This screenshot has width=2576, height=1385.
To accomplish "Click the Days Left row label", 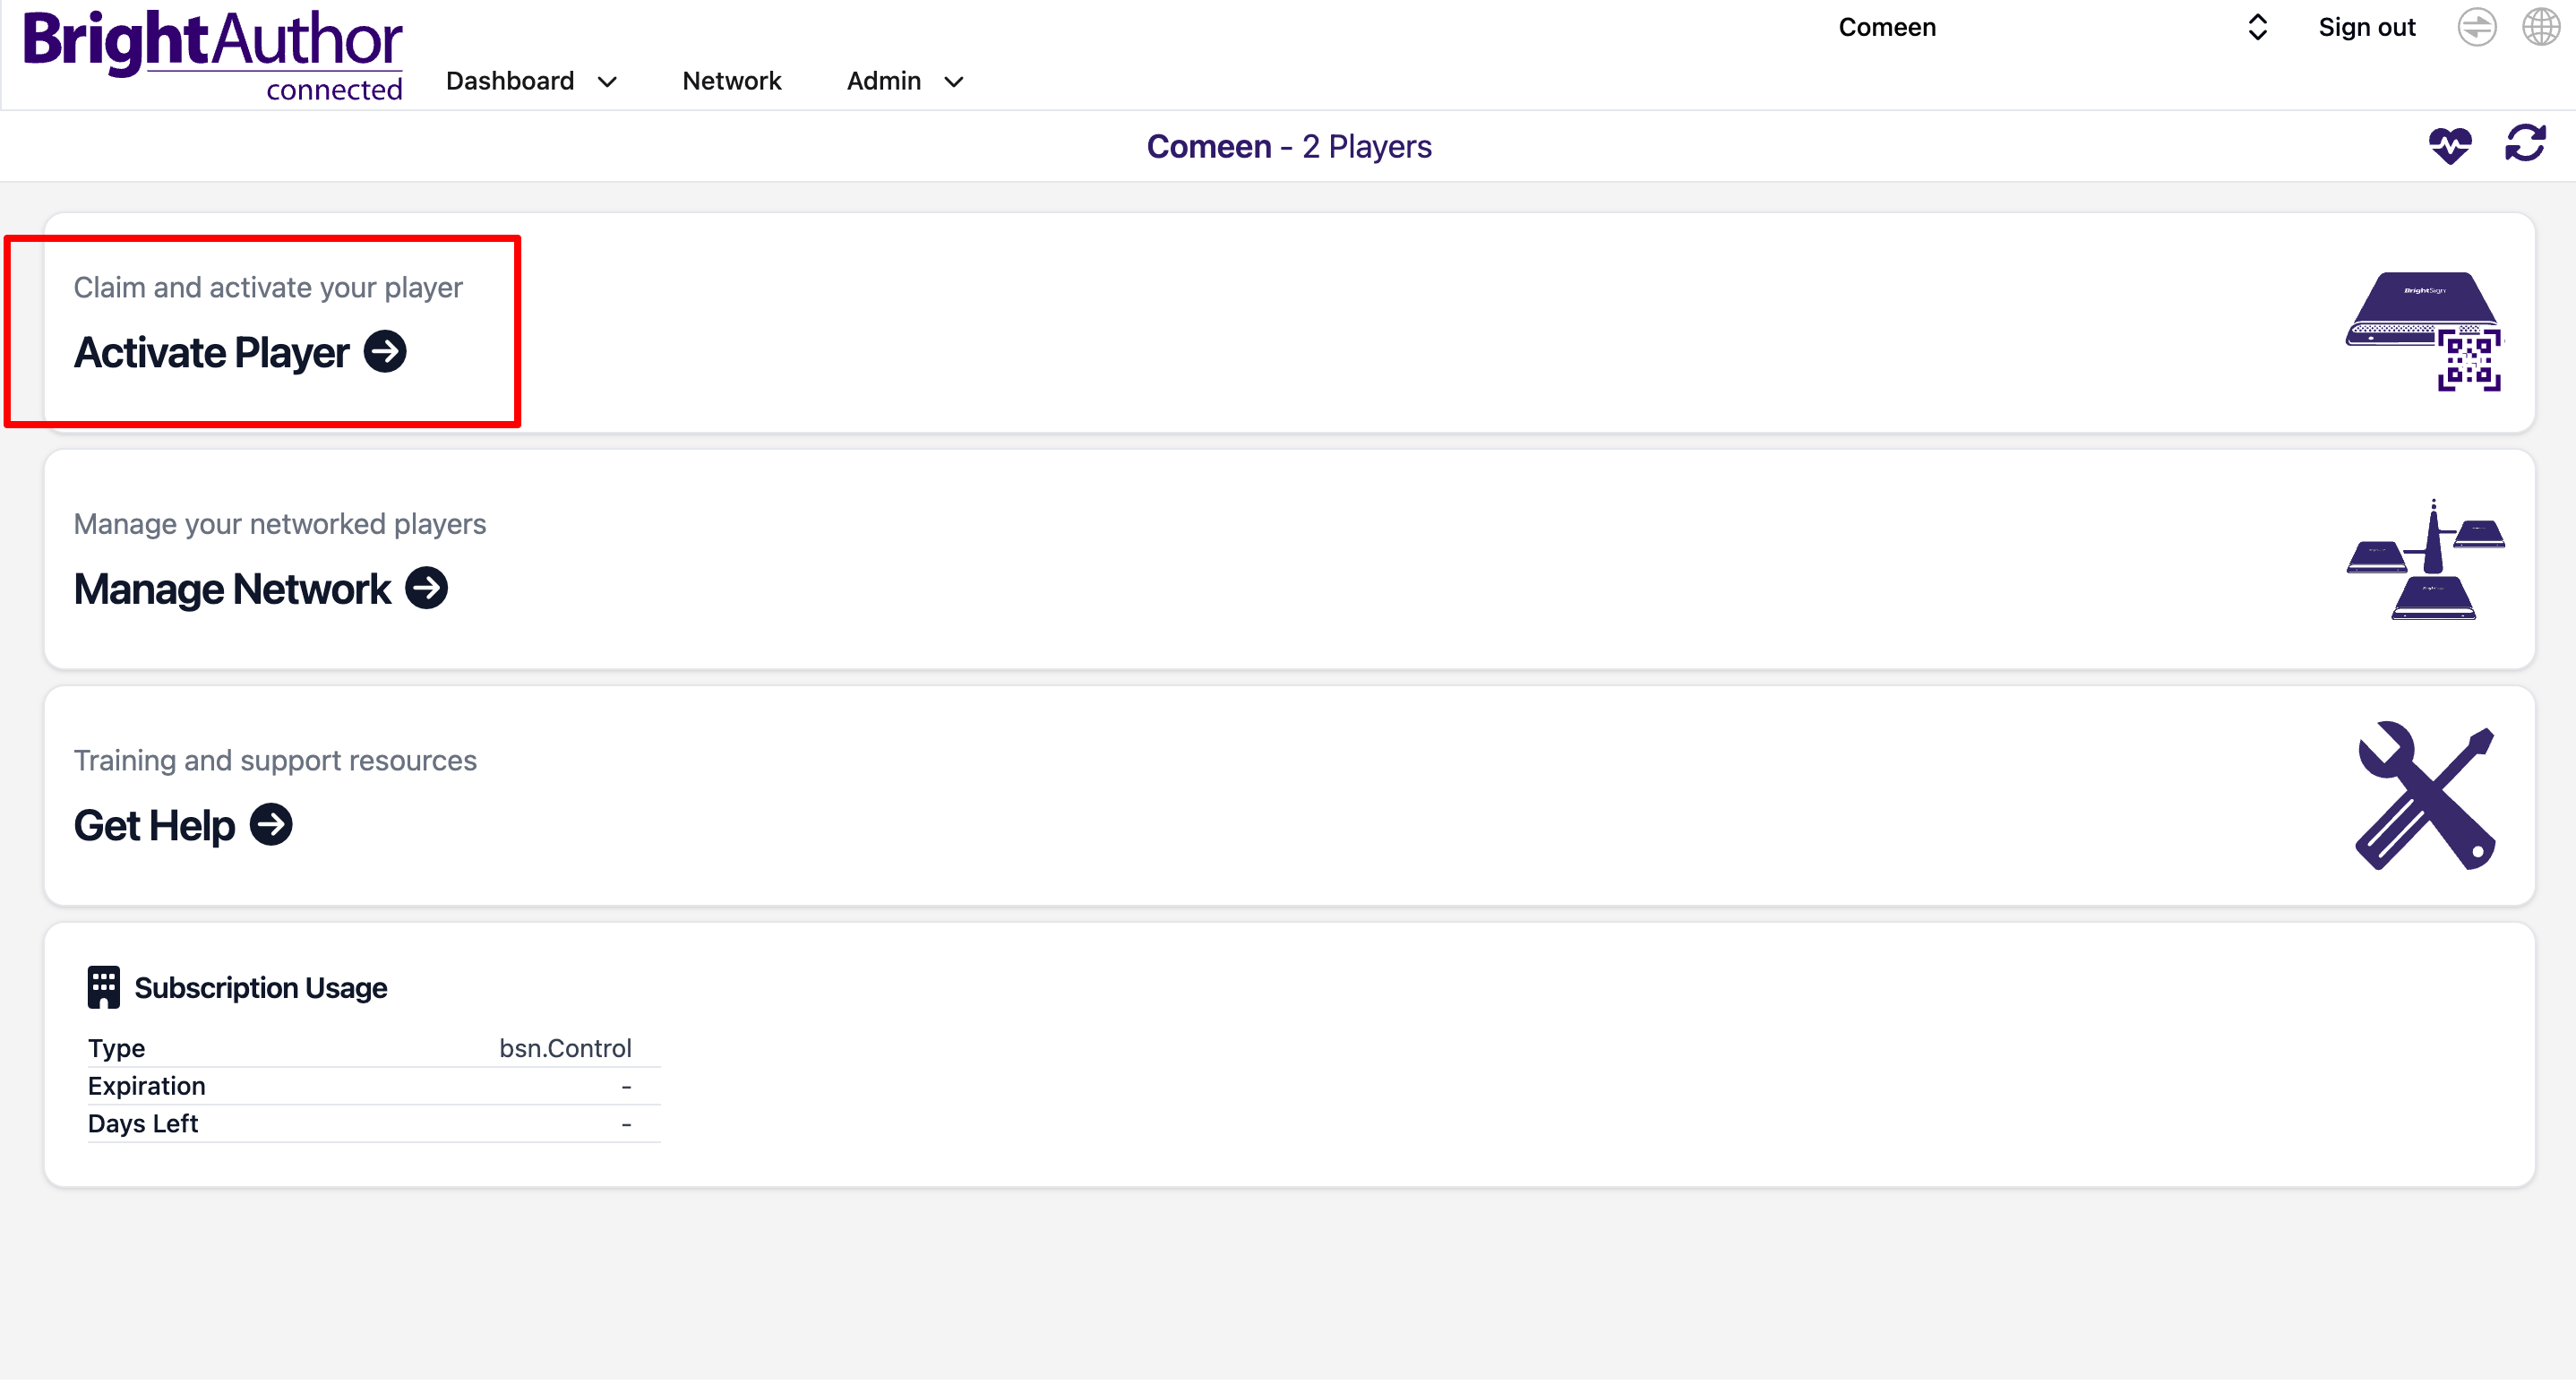I will coord(143,1125).
